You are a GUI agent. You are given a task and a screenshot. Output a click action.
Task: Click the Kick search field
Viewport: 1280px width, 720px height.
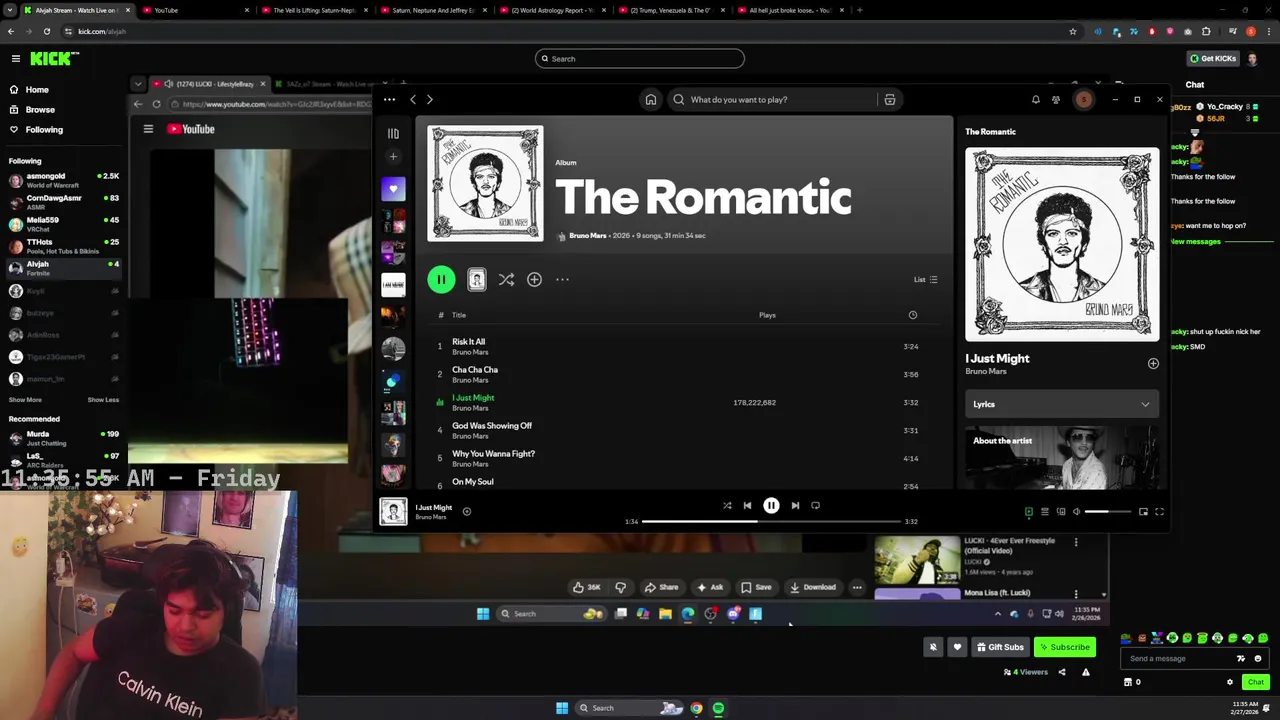(640, 59)
